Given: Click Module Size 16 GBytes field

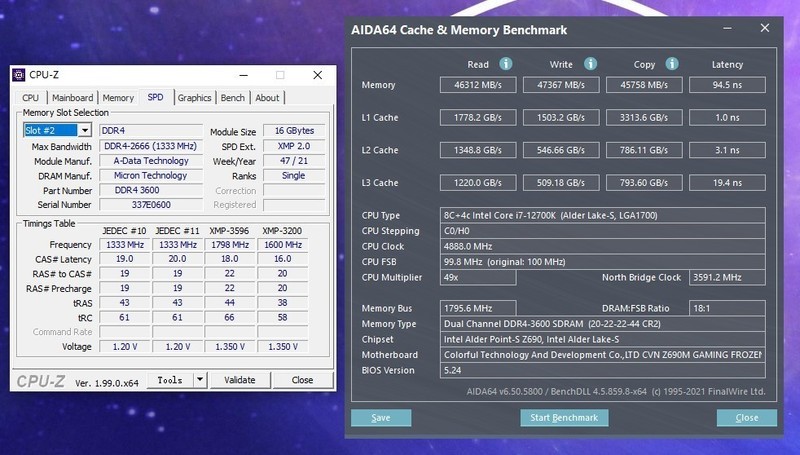Looking at the screenshot, I should coord(294,131).
